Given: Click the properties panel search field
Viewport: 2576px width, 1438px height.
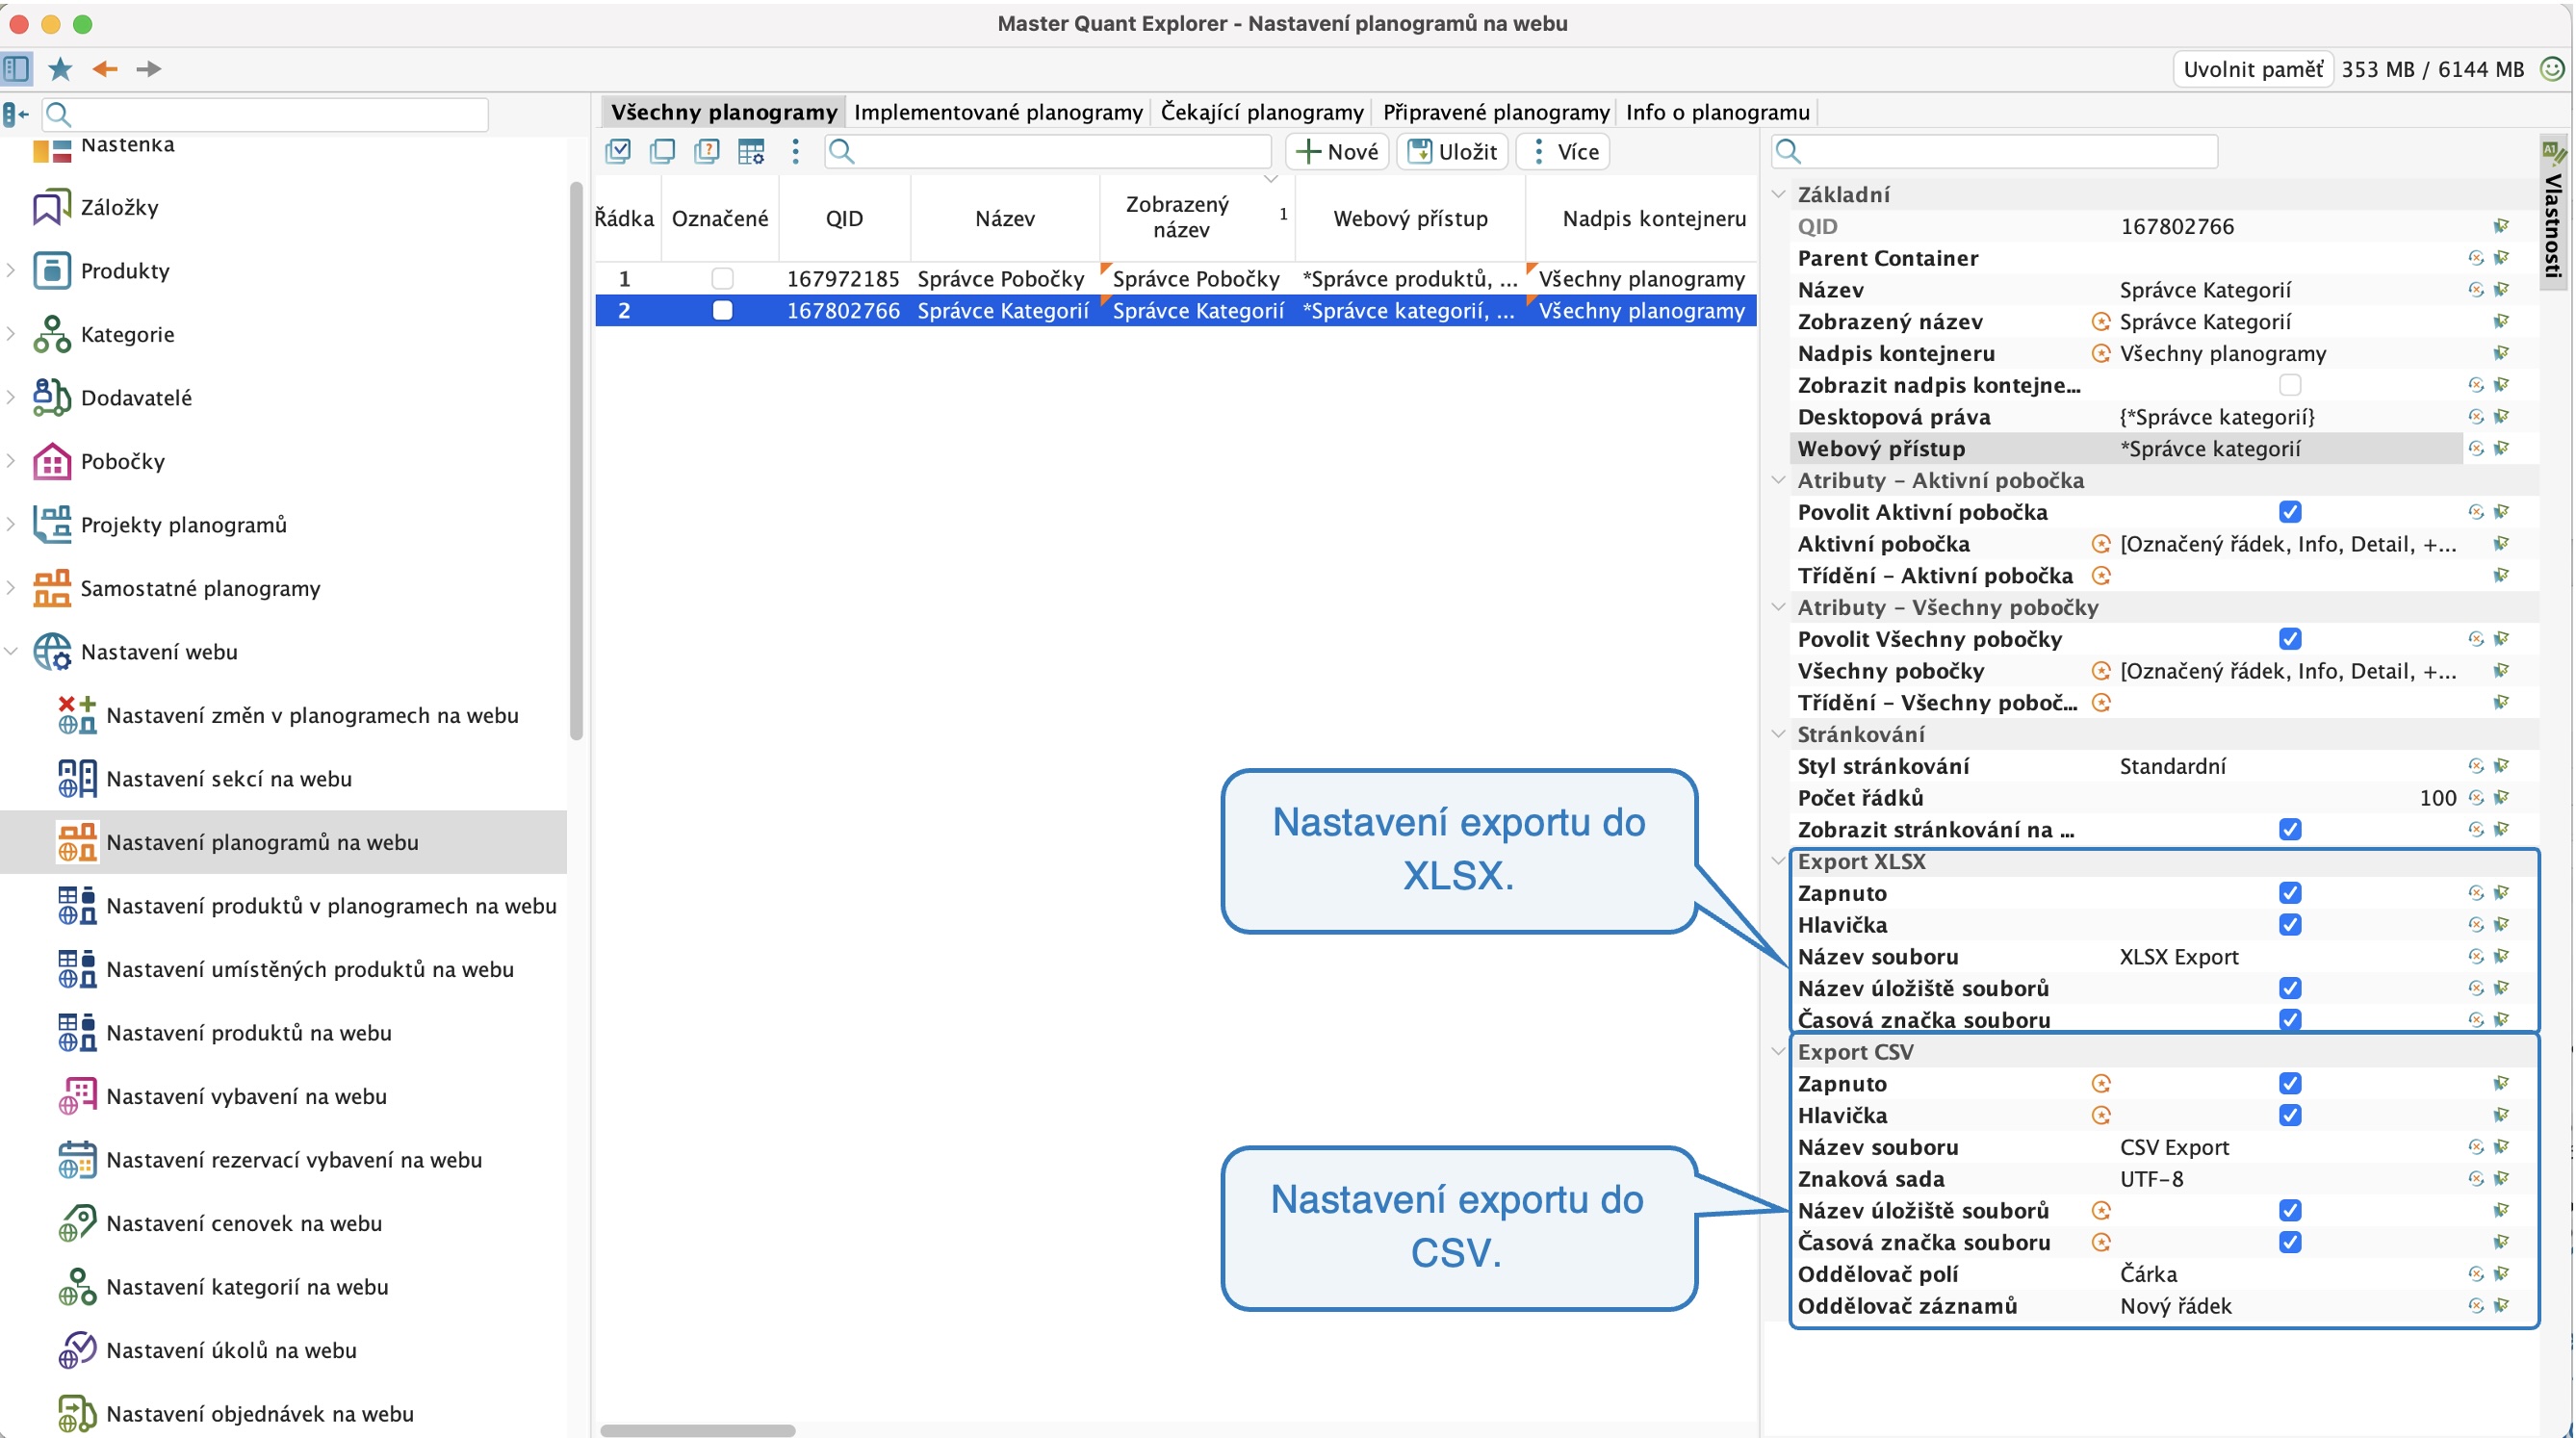Looking at the screenshot, I should 1994,151.
